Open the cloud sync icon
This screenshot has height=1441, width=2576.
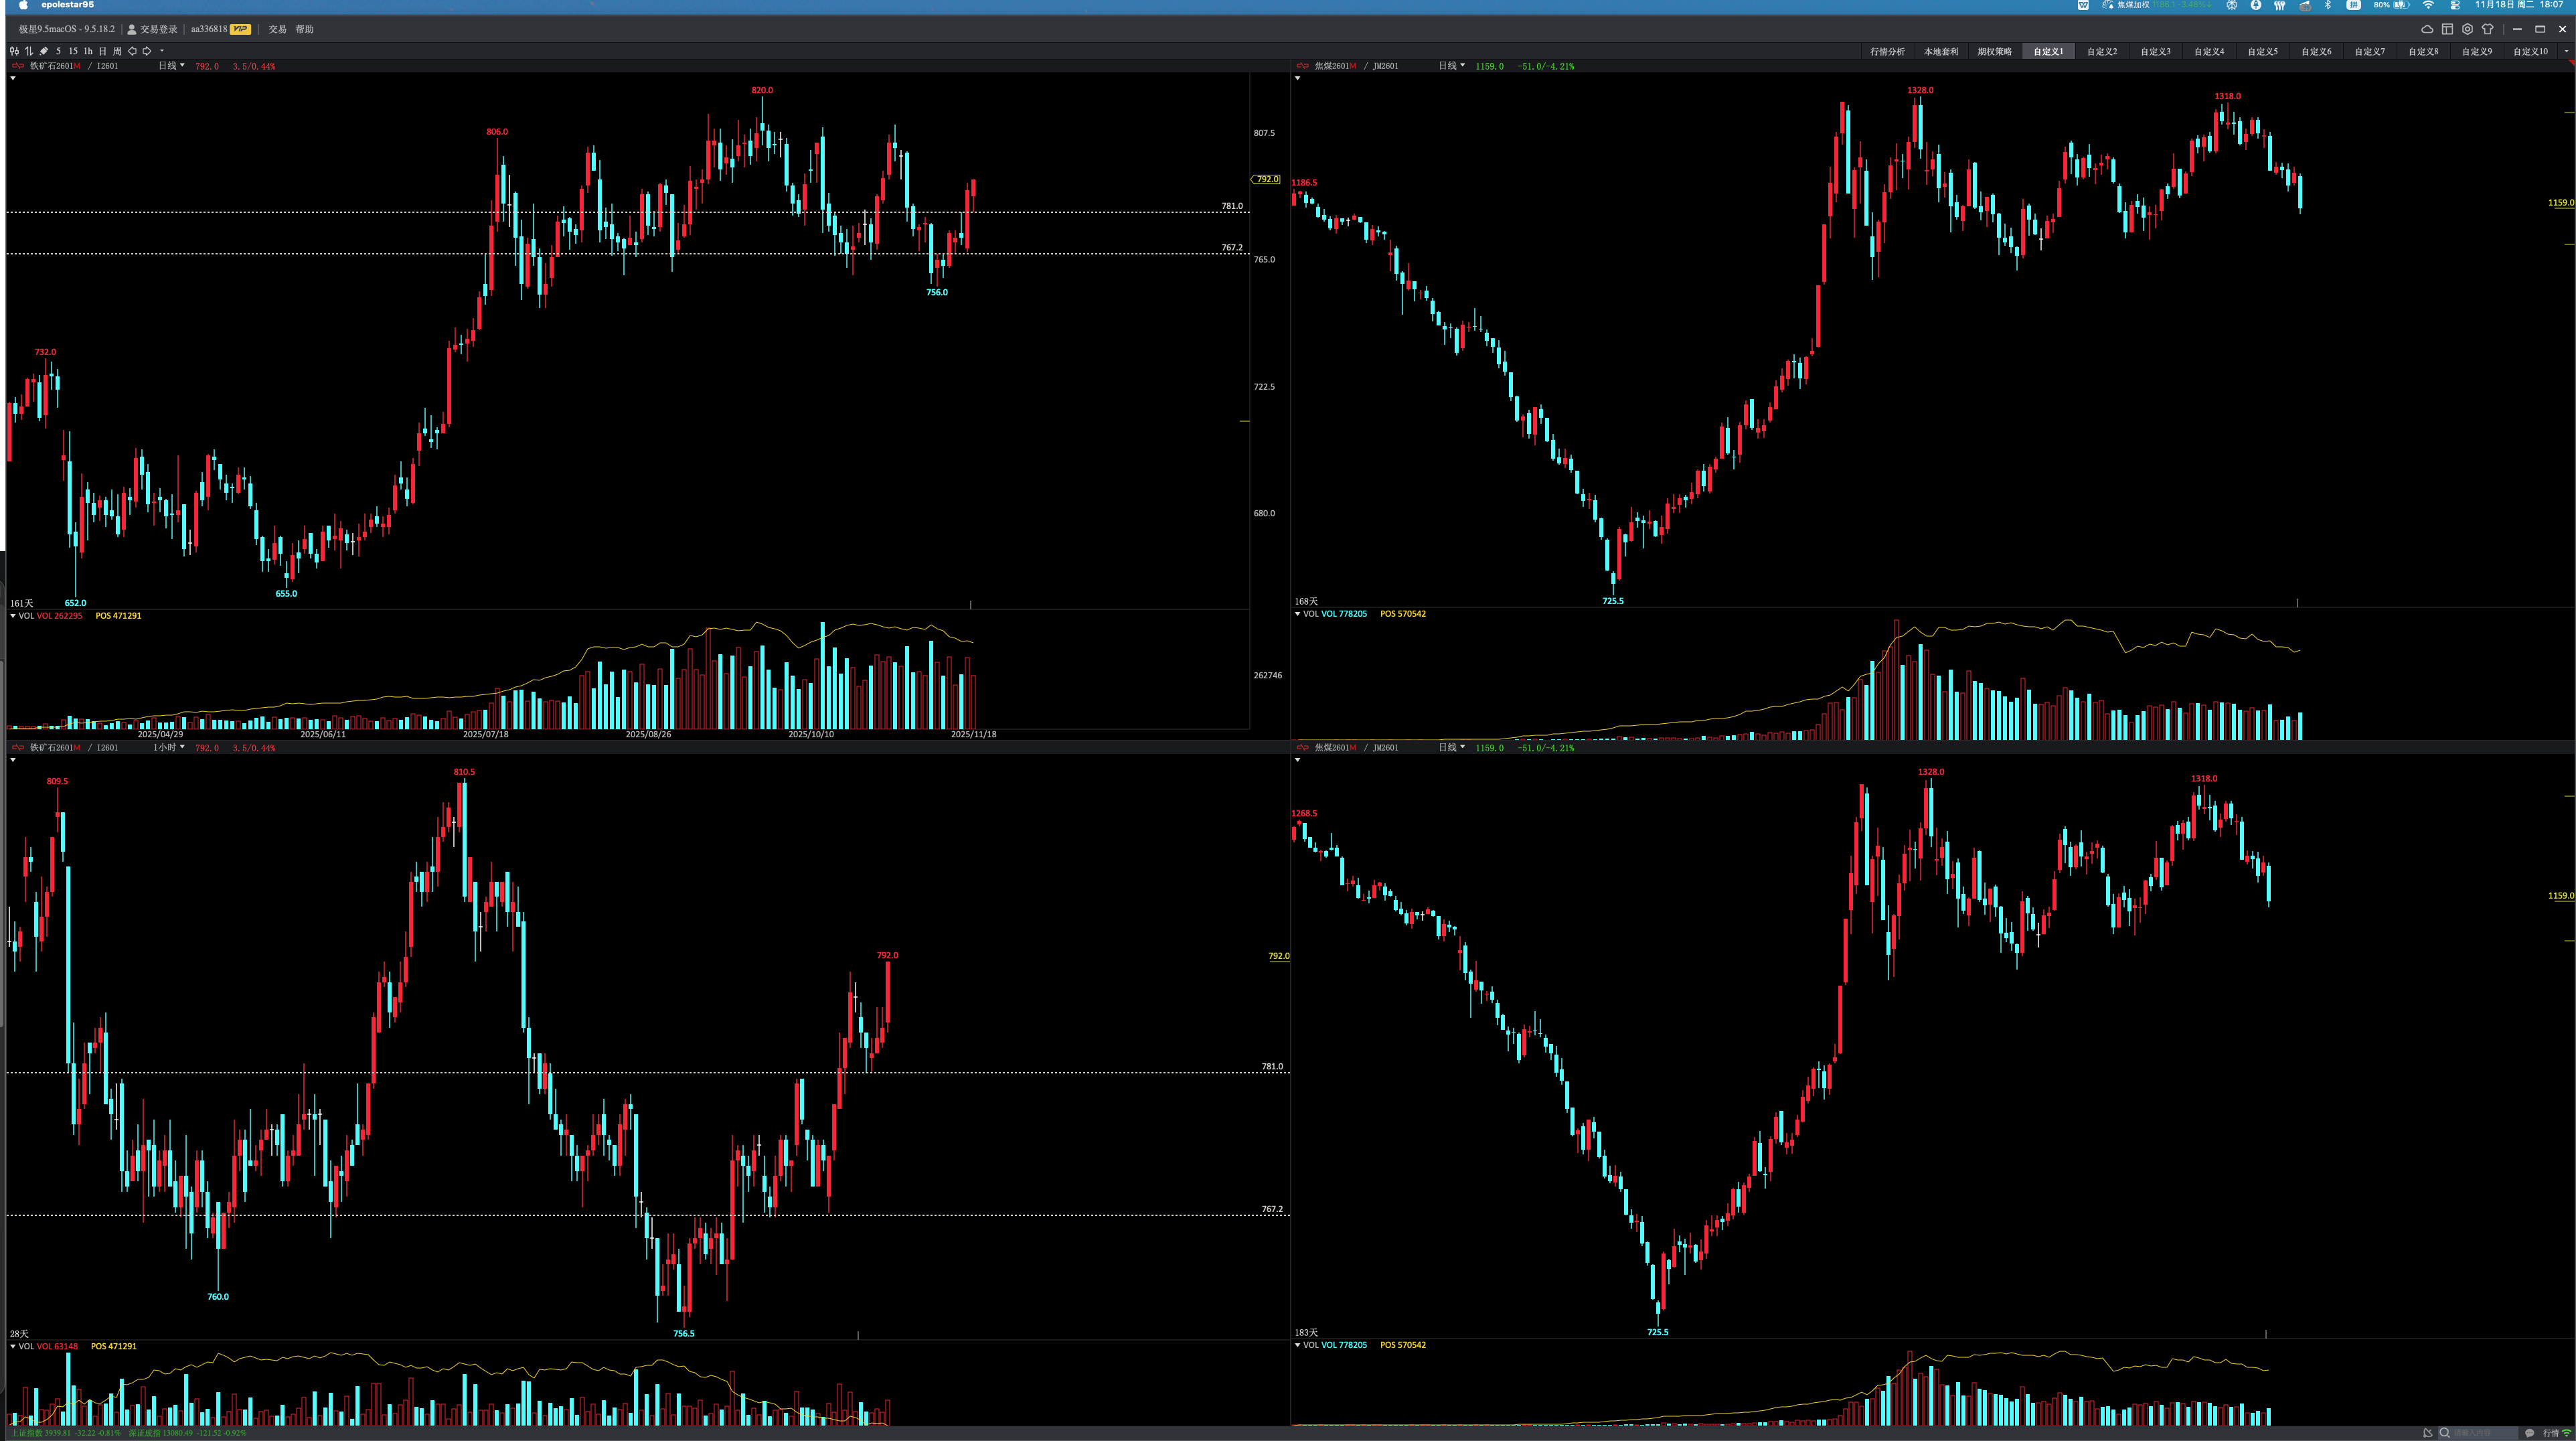tap(2426, 29)
